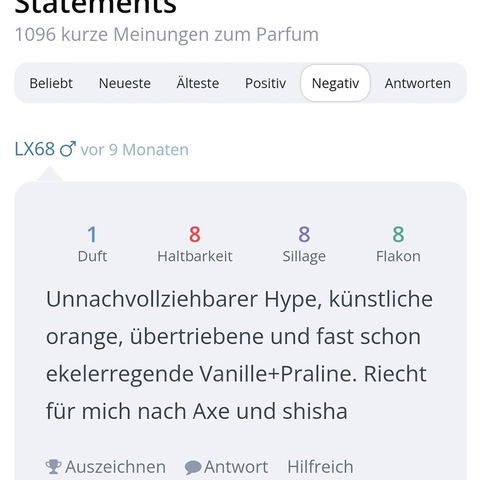Select the Beliebt sorting tab
The image size is (480, 480).
click(x=51, y=83)
